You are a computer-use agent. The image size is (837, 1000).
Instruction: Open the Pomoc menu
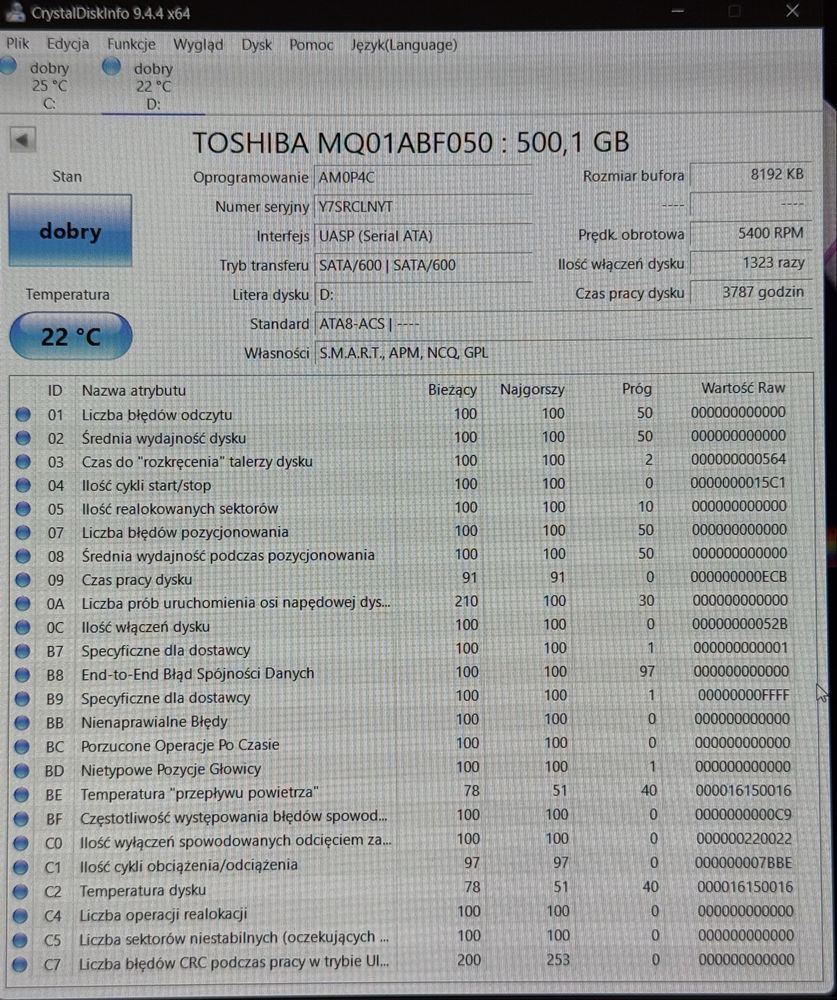click(x=311, y=45)
